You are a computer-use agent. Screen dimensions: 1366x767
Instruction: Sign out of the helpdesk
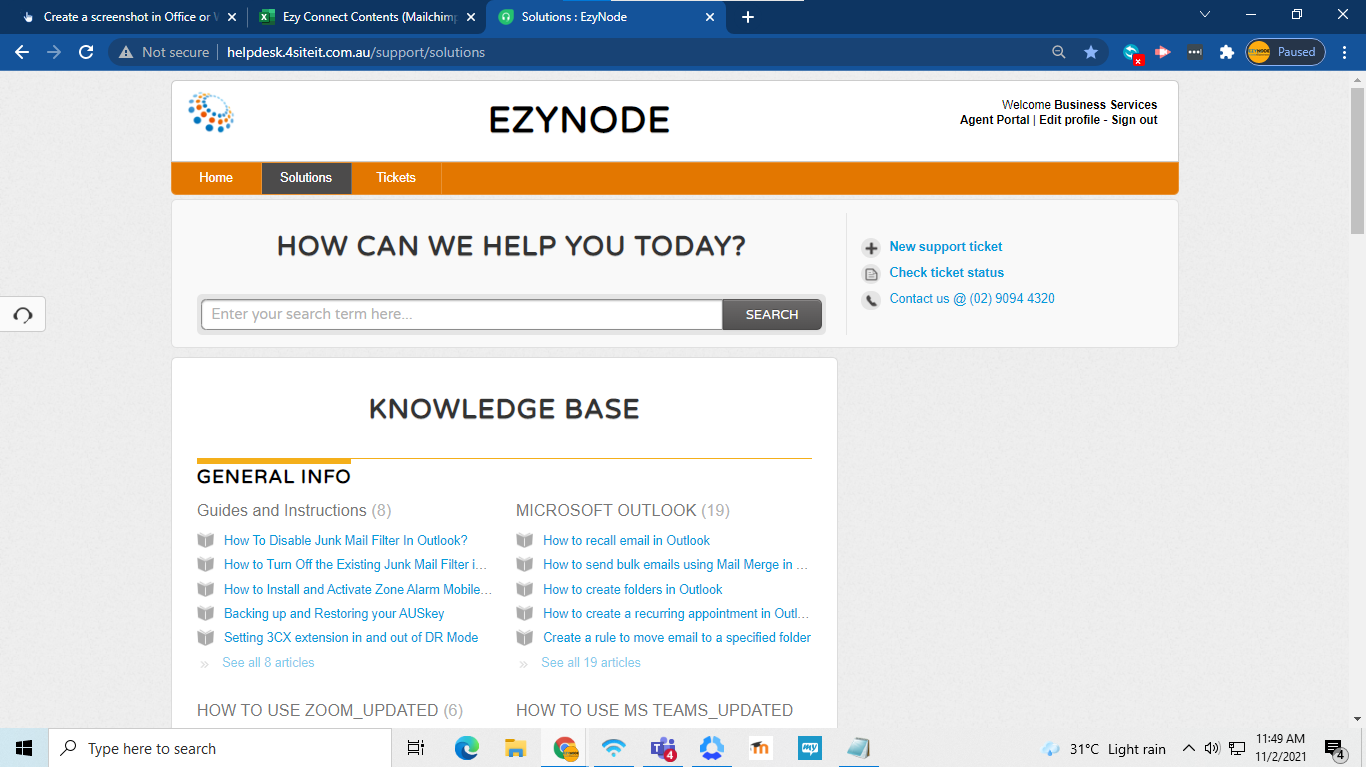click(x=1134, y=120)
